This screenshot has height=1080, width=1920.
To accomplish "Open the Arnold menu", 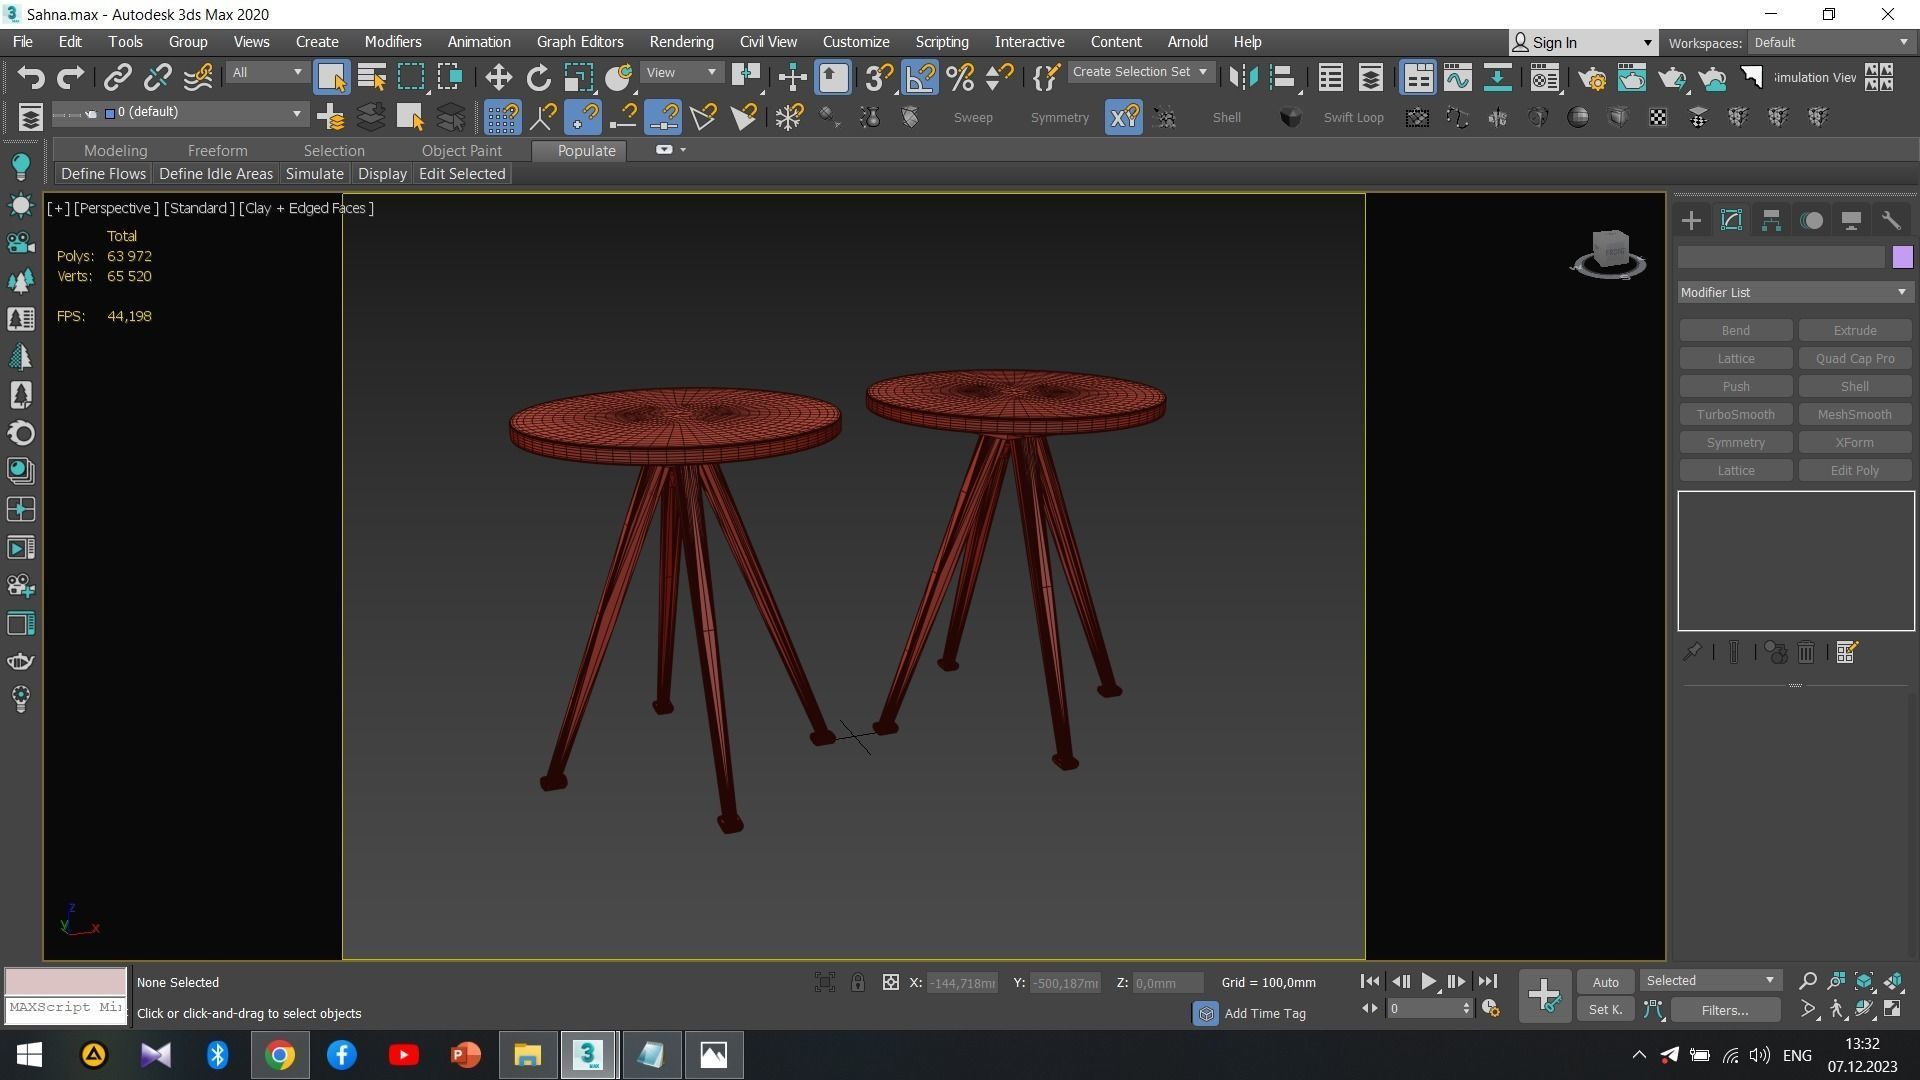I will (1187, 42).
